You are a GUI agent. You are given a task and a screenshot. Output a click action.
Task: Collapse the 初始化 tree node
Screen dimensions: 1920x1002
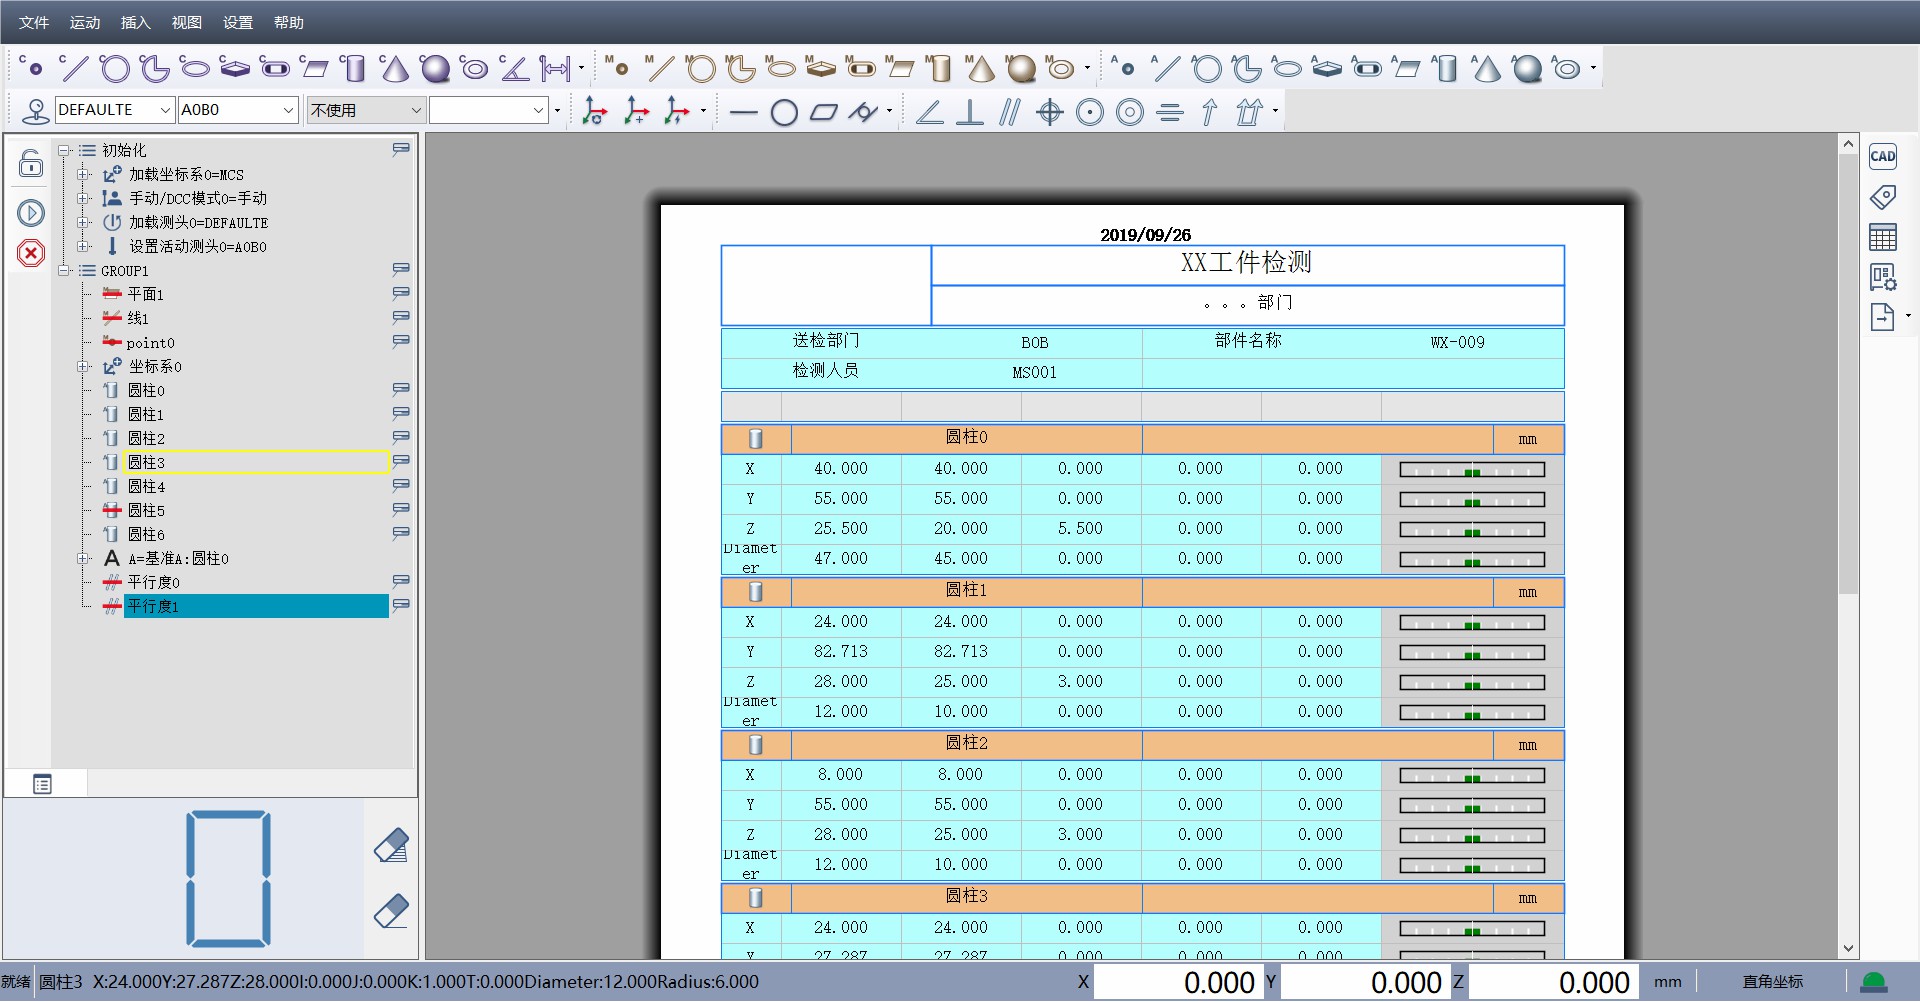pyautogui.click(x=64, y=150)
